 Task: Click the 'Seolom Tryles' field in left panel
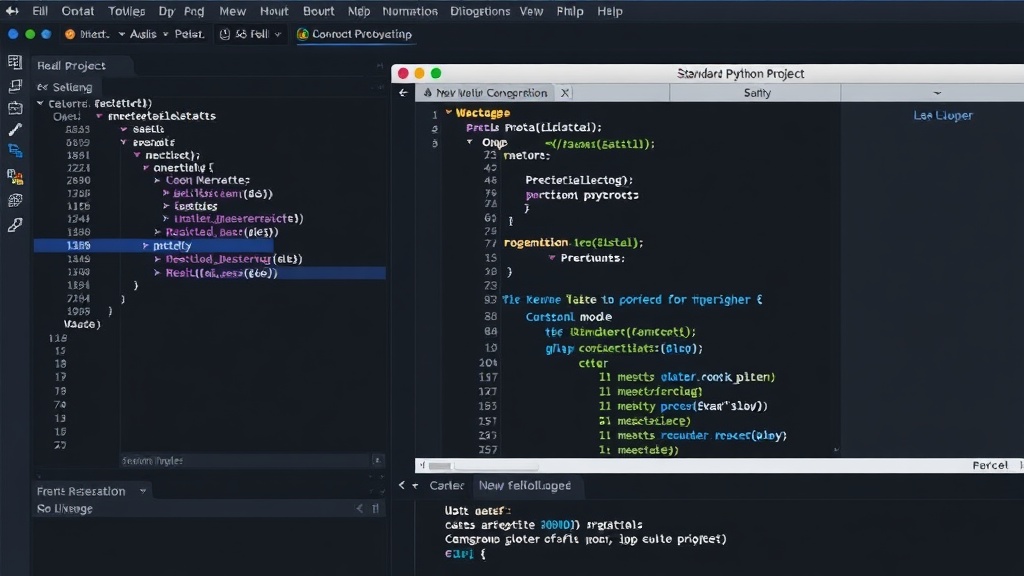[246, 460]
